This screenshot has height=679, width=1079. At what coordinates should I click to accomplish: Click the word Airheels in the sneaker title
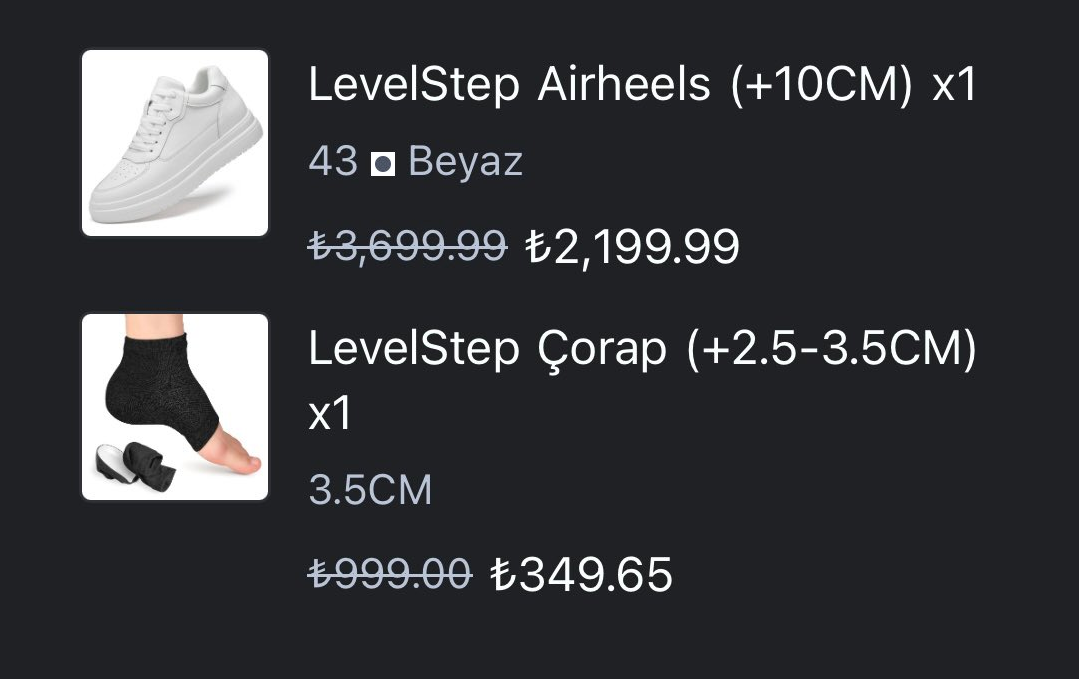[x=623, y=85]
